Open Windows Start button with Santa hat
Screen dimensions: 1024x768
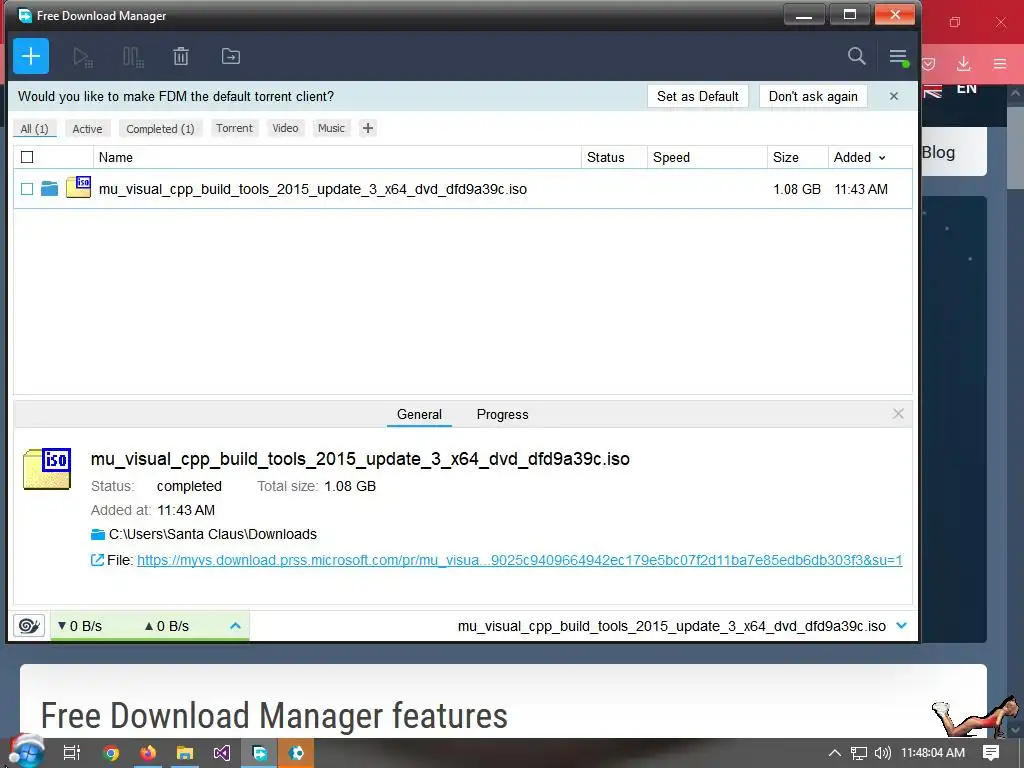(x=26, y=752)
